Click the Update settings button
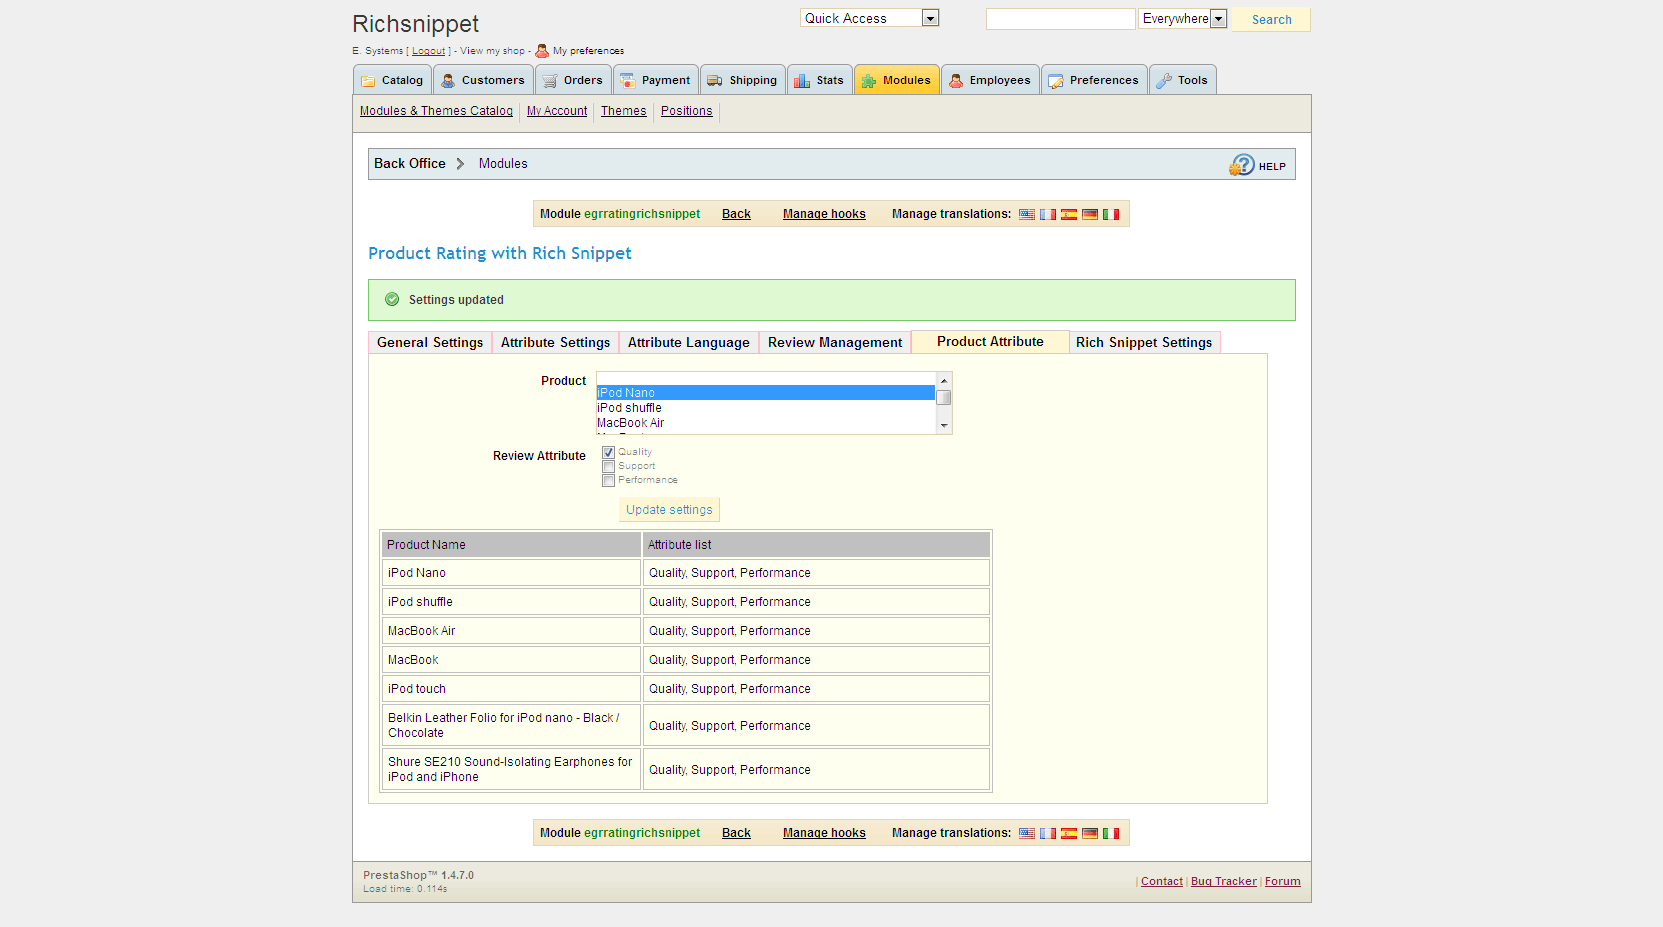The image size is (1663, 927). point(669,510)
